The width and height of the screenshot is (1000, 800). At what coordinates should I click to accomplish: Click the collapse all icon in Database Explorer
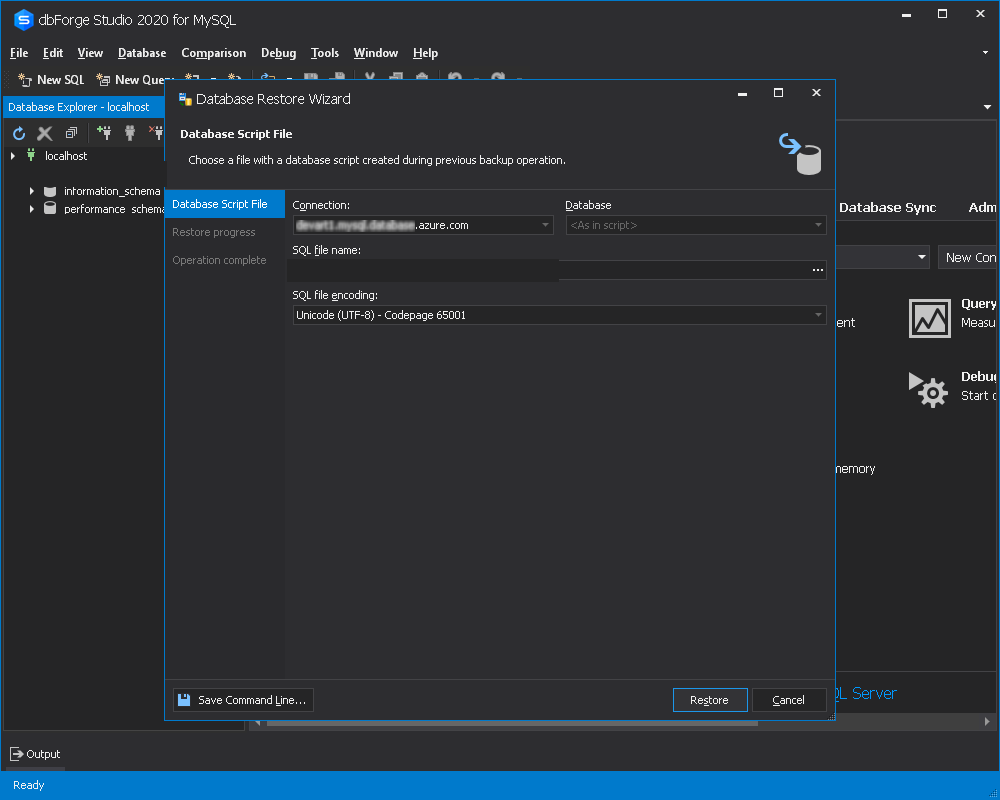coord(71,133)
